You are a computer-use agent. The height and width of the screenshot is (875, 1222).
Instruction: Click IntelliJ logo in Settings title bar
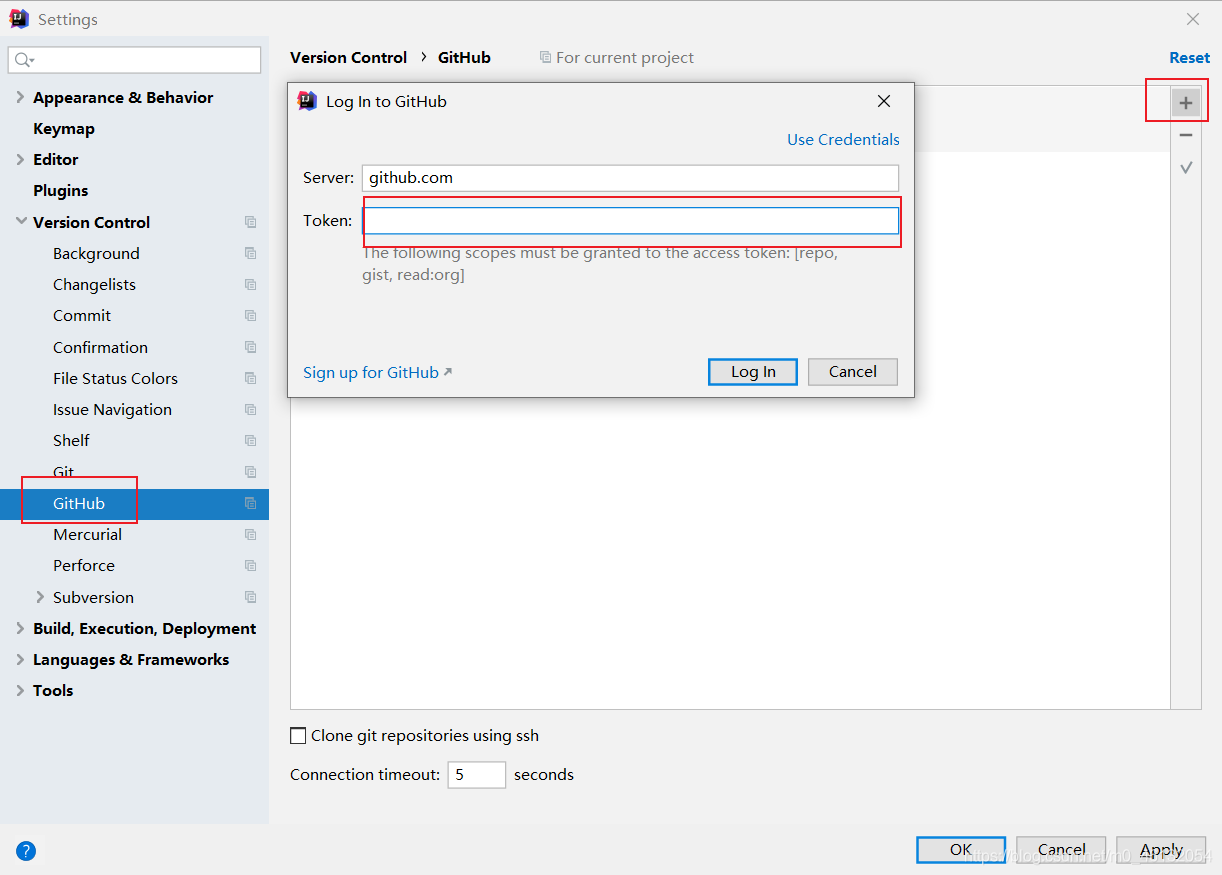19,19
